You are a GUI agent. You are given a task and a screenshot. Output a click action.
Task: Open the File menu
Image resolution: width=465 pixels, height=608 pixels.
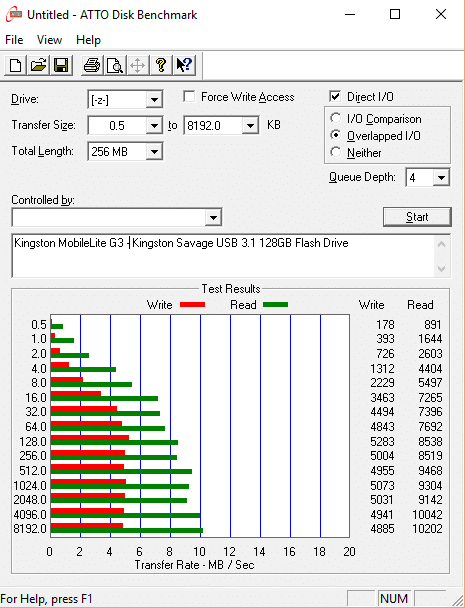(14, 40)
